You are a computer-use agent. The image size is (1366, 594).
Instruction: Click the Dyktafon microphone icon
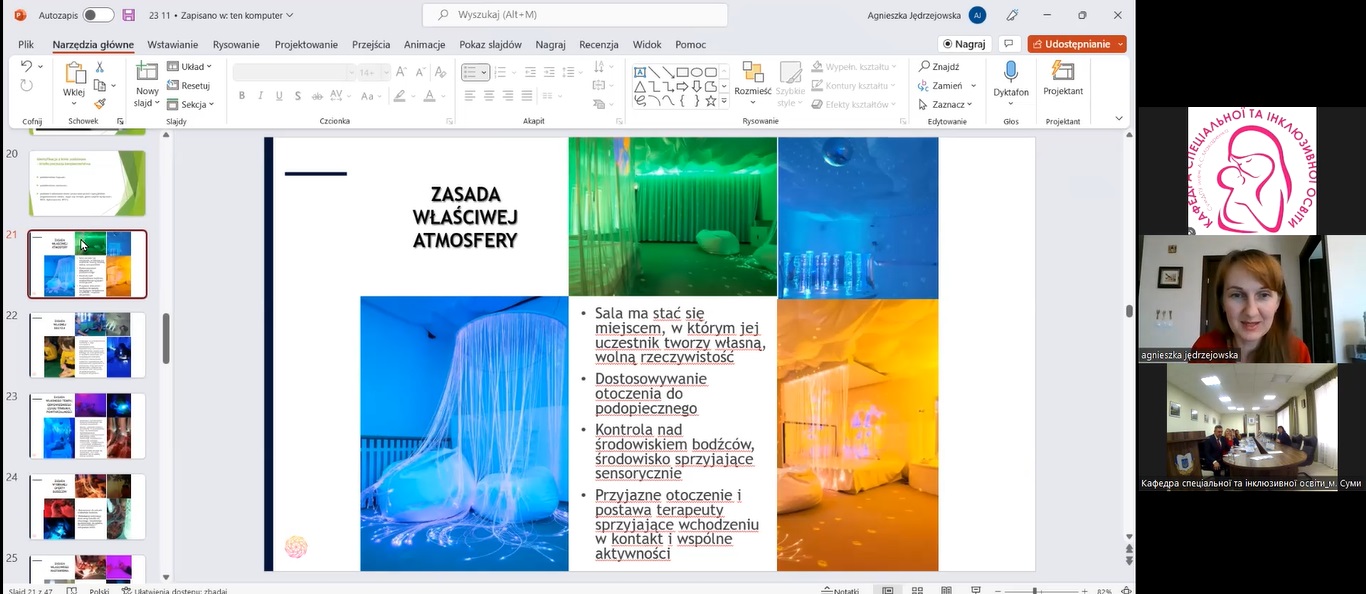pos(1011,72)
